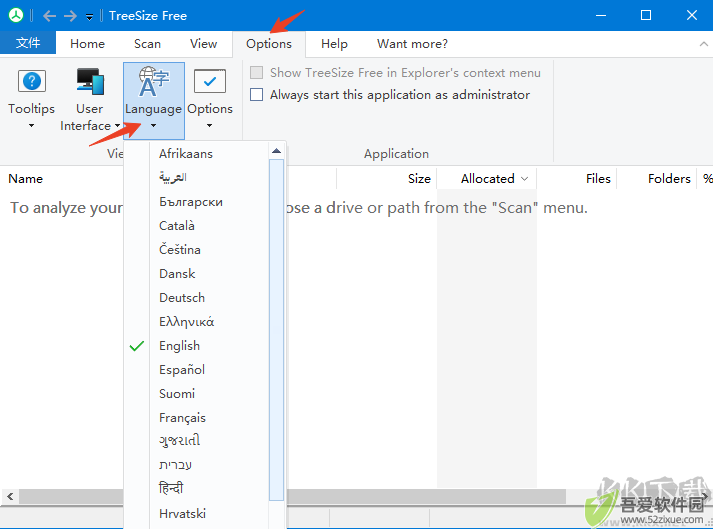This screenshot has width=713, height=529.
Task: Open the Want more? tab
Action: coord(412,44)
